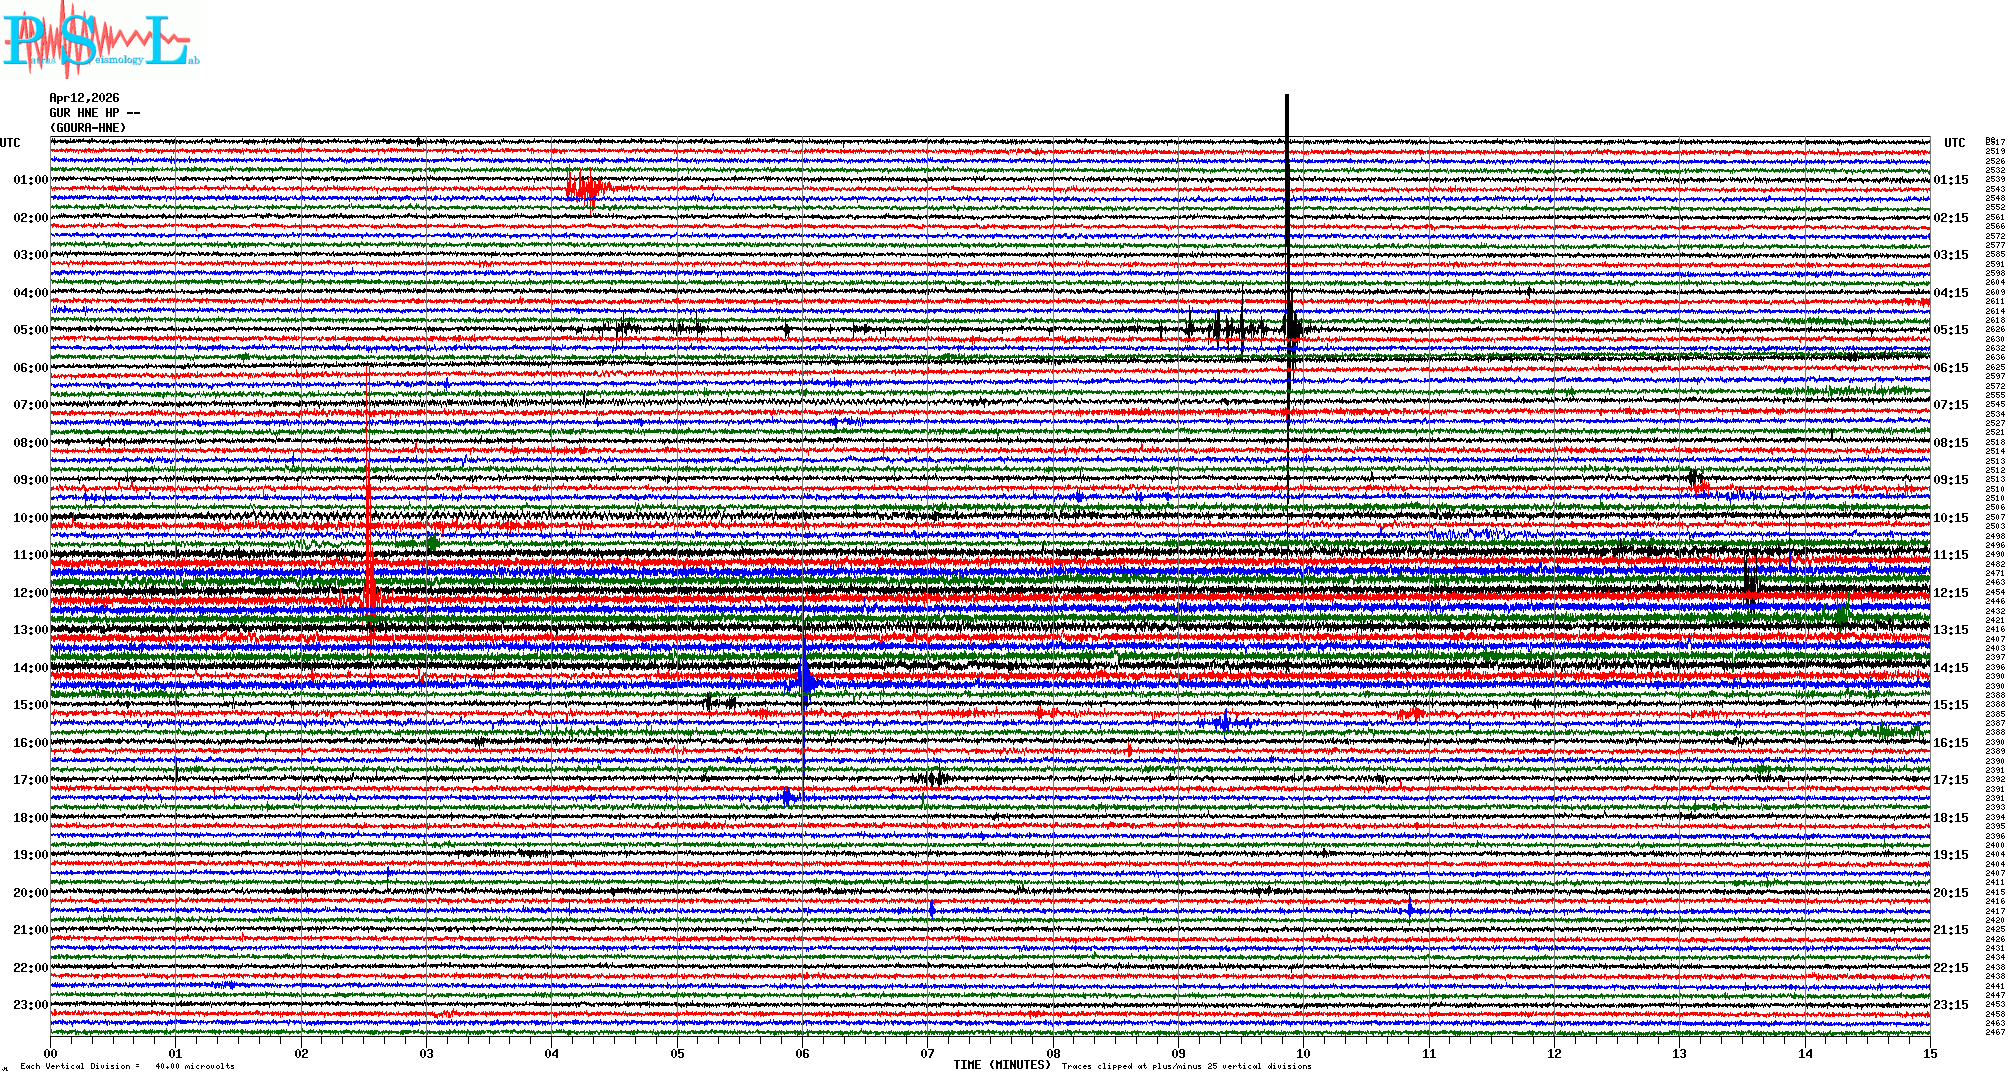Click the tall black spike above the plot
This screenshot has width=2010, height=1080.
[x=1287, y=115]
